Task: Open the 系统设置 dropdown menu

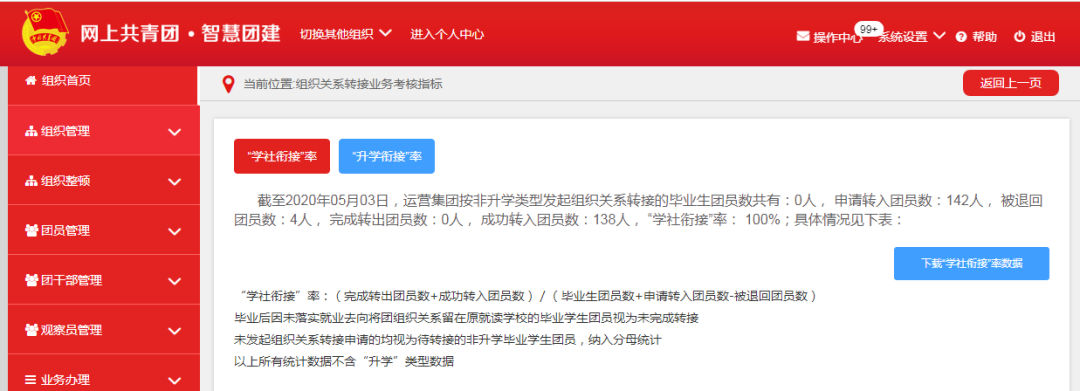Action: 911,37
